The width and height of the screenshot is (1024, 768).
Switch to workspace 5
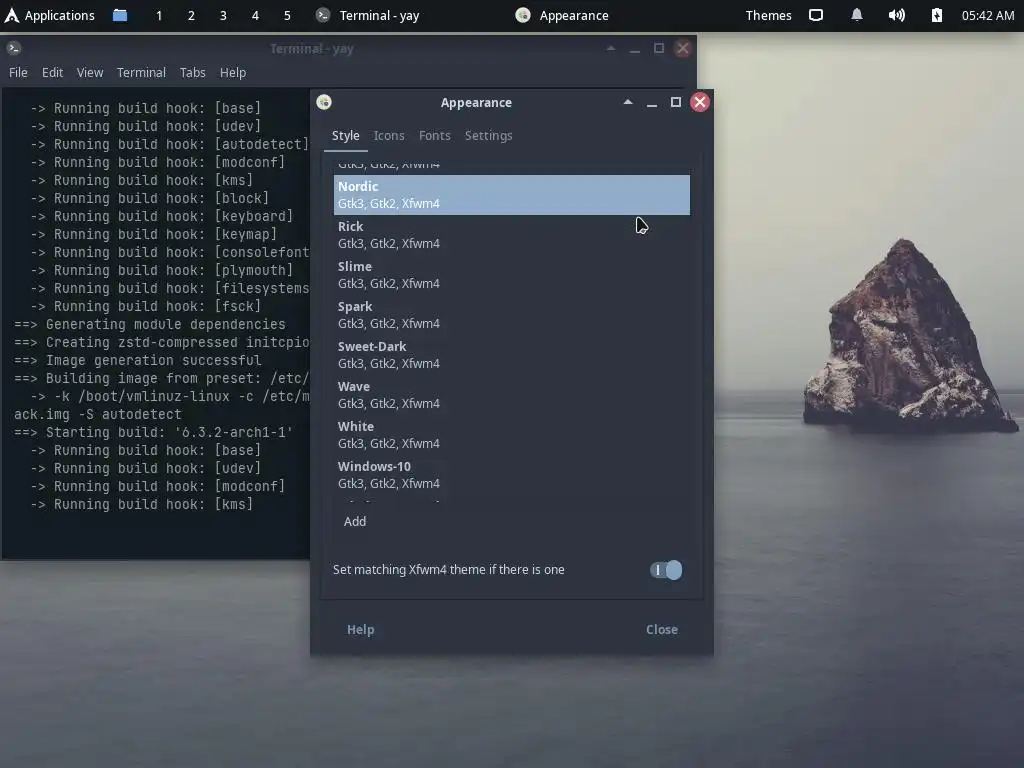pyautogui.click(x=287, y=15)
